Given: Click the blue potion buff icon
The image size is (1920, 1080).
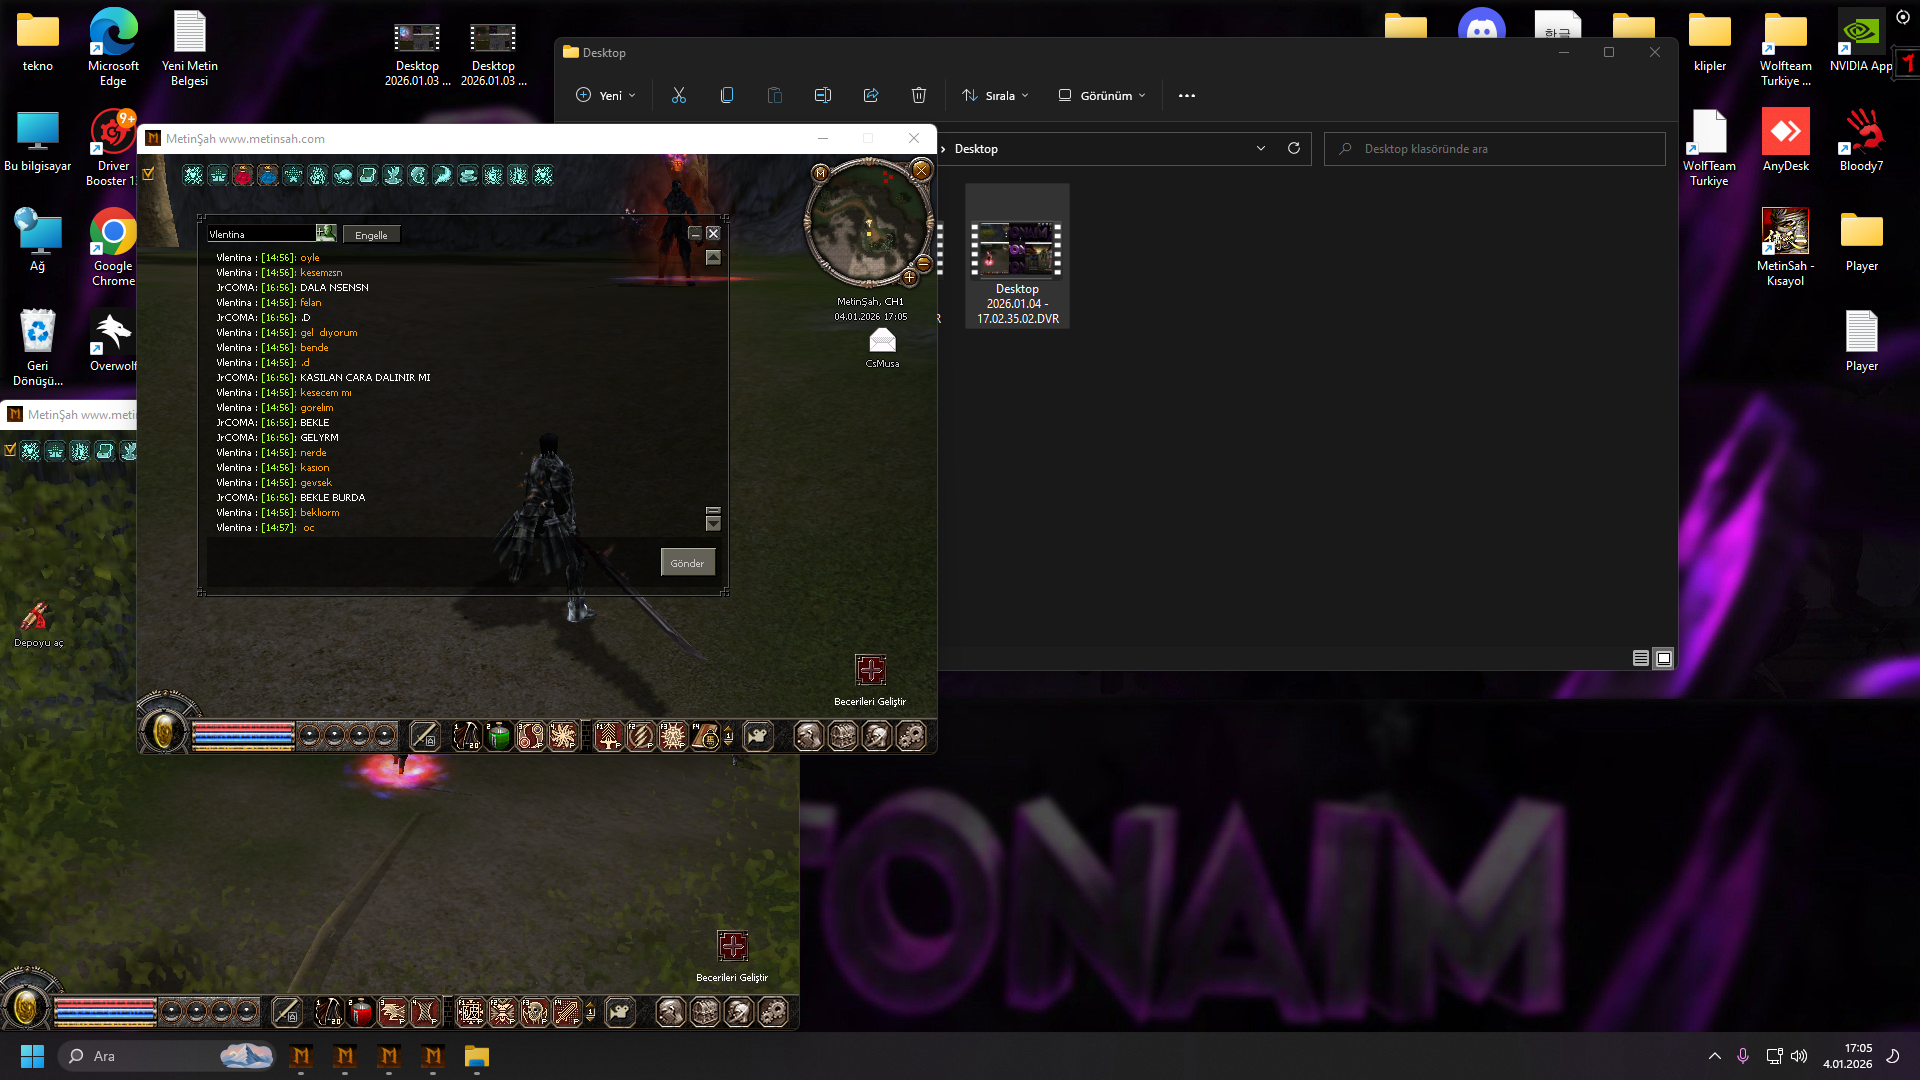Looking at the screenshot, I should tap(268, 176).
